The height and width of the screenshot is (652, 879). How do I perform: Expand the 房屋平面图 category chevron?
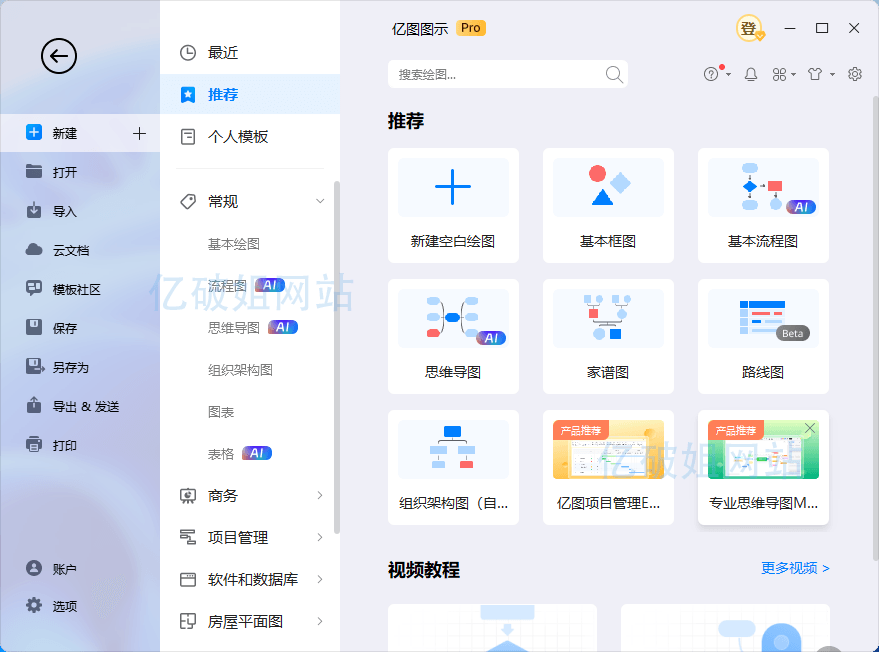coord(320,621)
